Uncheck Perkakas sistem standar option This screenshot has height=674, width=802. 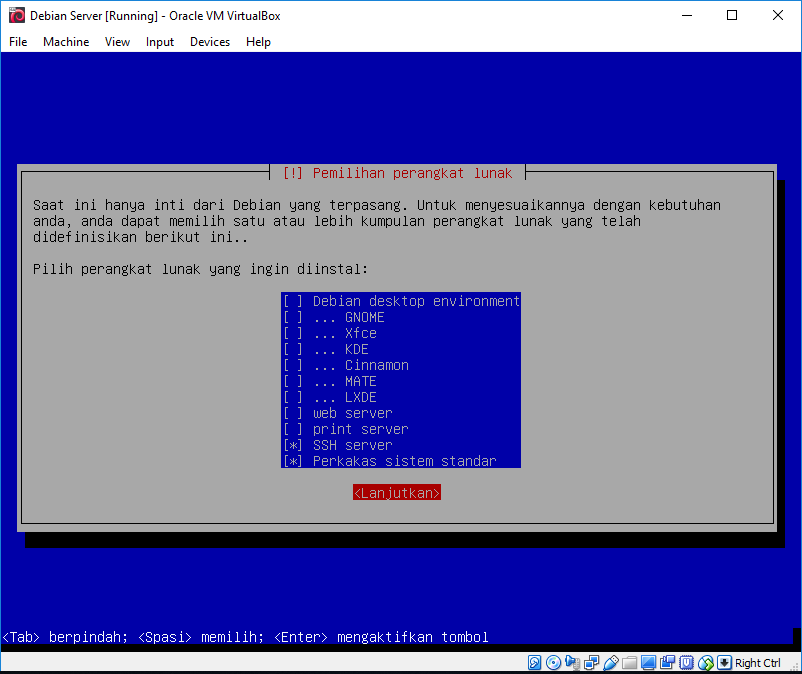point(293,461)
